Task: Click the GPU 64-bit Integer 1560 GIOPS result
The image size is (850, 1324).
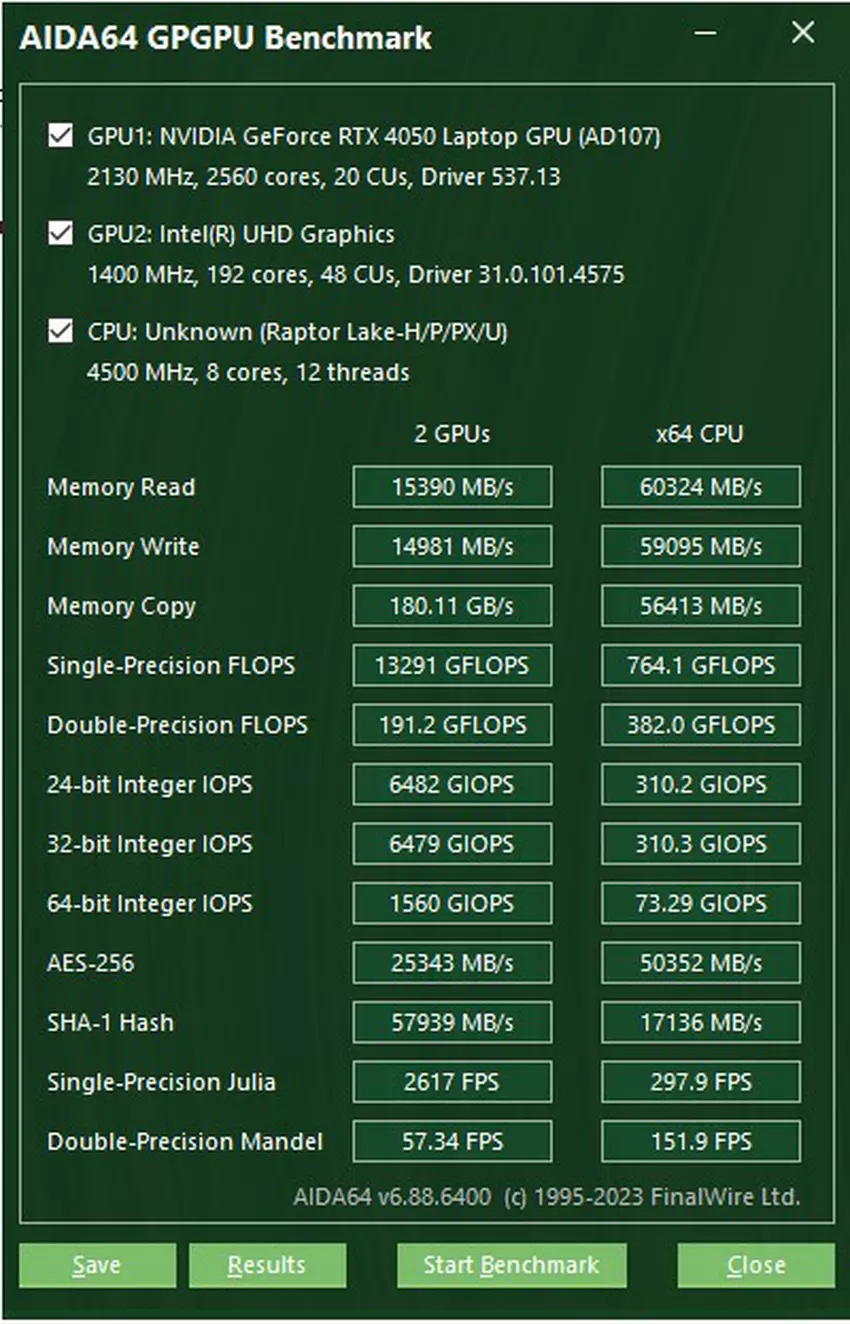Action: 452,904
